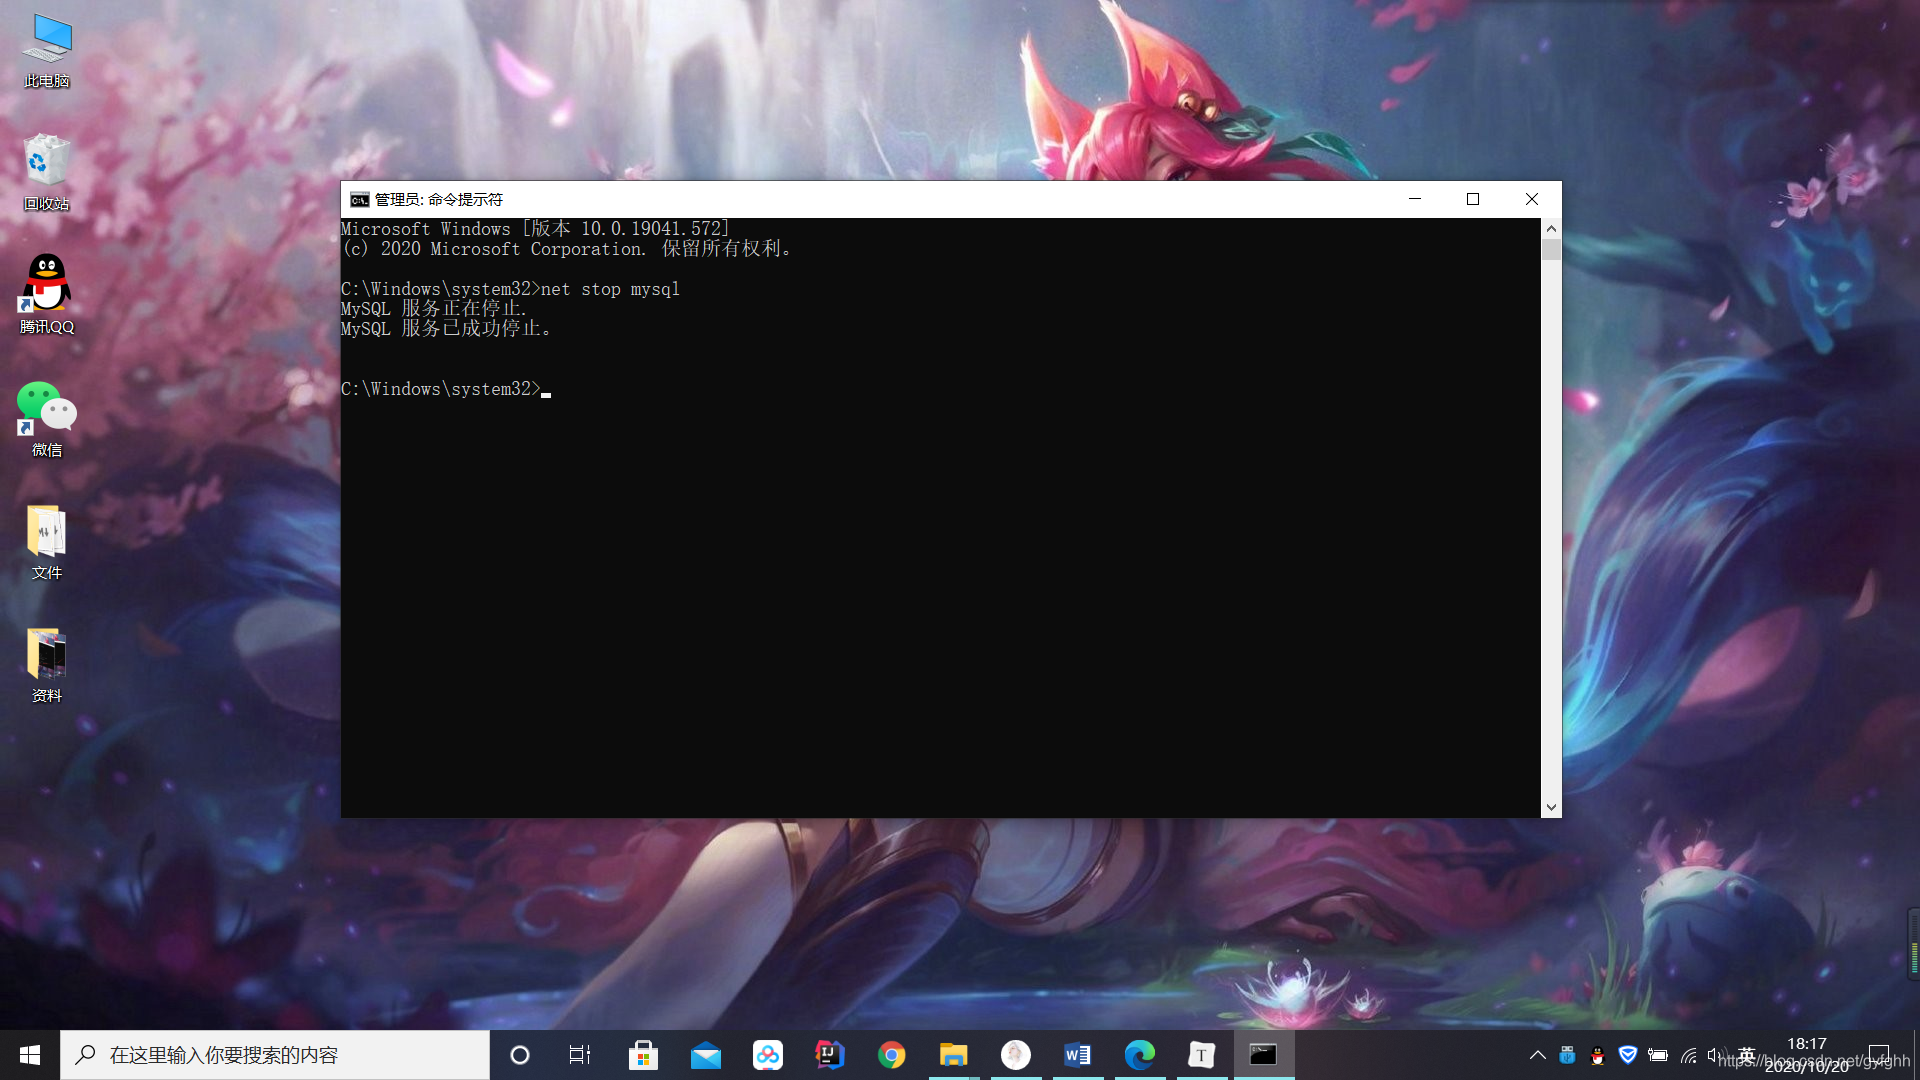Click the '(c) 2020 Microsoft Corporation' line

click(x=567, y=249)
